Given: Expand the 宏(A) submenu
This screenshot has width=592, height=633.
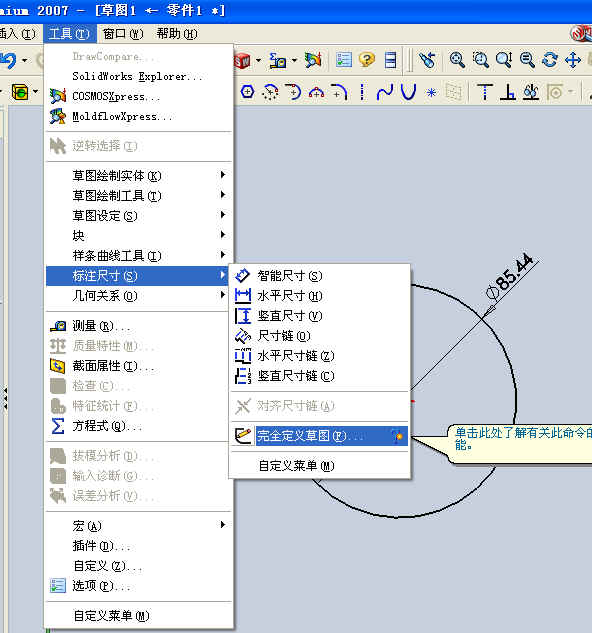Looking at the screenshot, I should click(x=139, y=526).
